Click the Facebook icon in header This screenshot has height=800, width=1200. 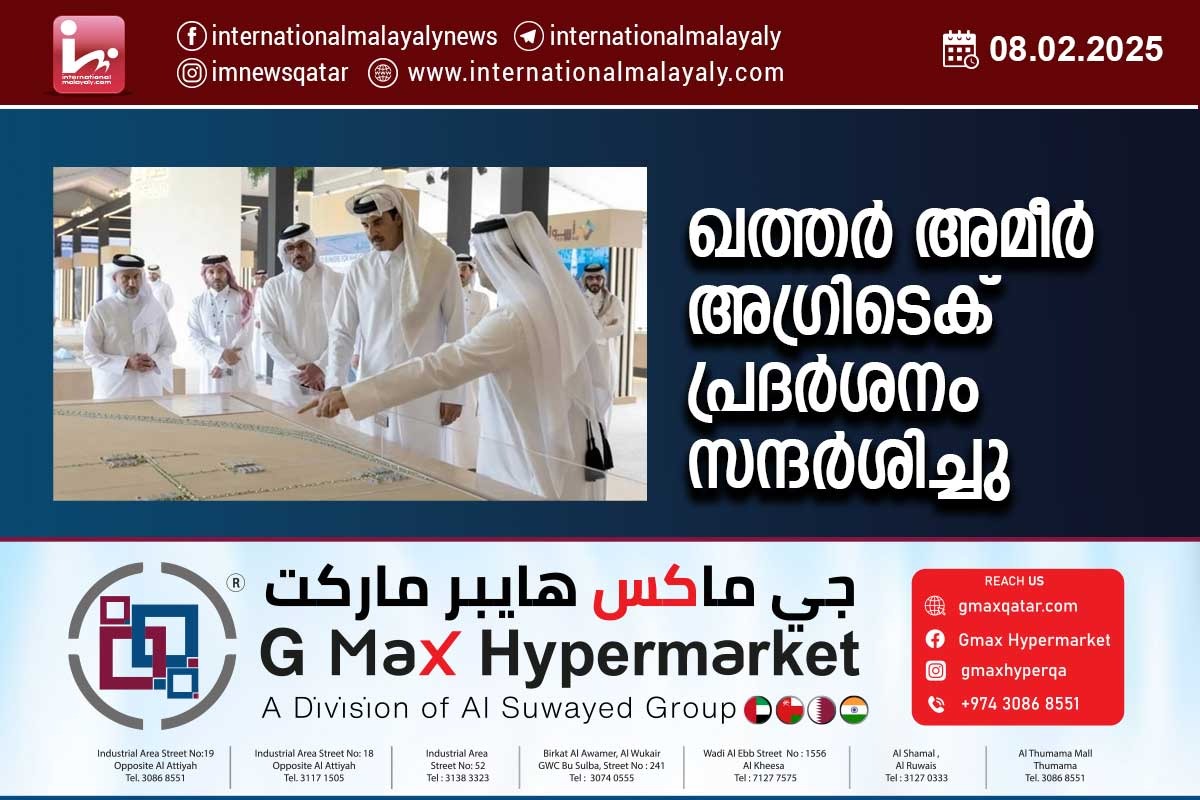click(192, 36)
